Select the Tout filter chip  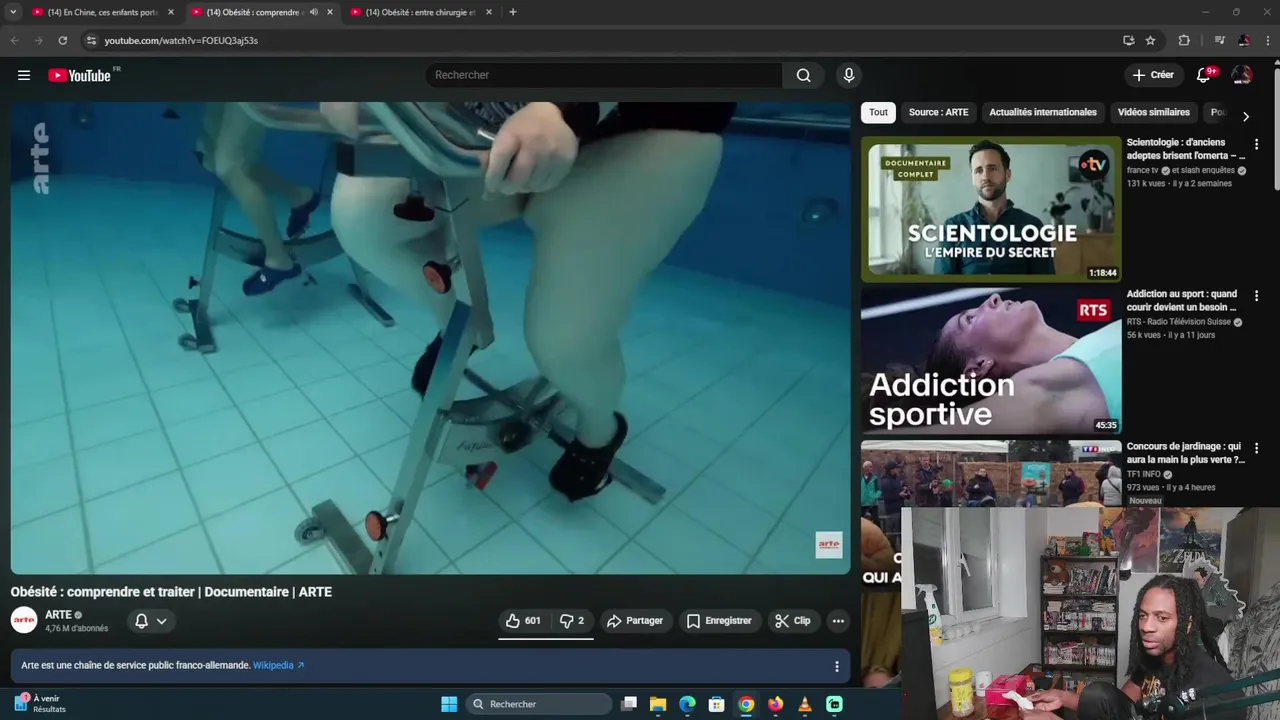pos(878,112)
